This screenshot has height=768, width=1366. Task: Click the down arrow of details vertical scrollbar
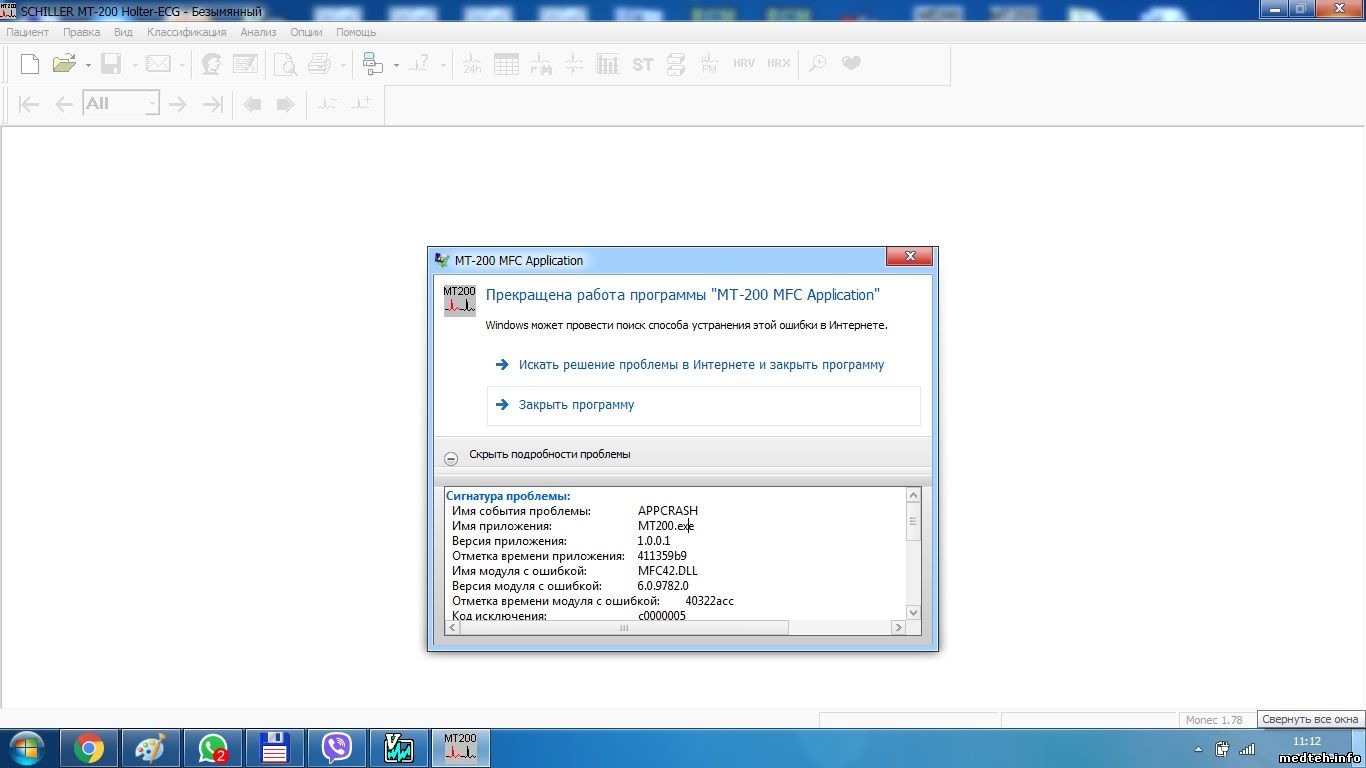click(x=913, y=612)
